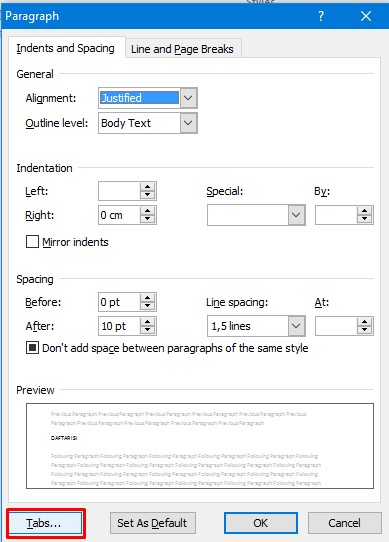Confirm with the OK button
The image size is (389, 542).
pos(260,523)
